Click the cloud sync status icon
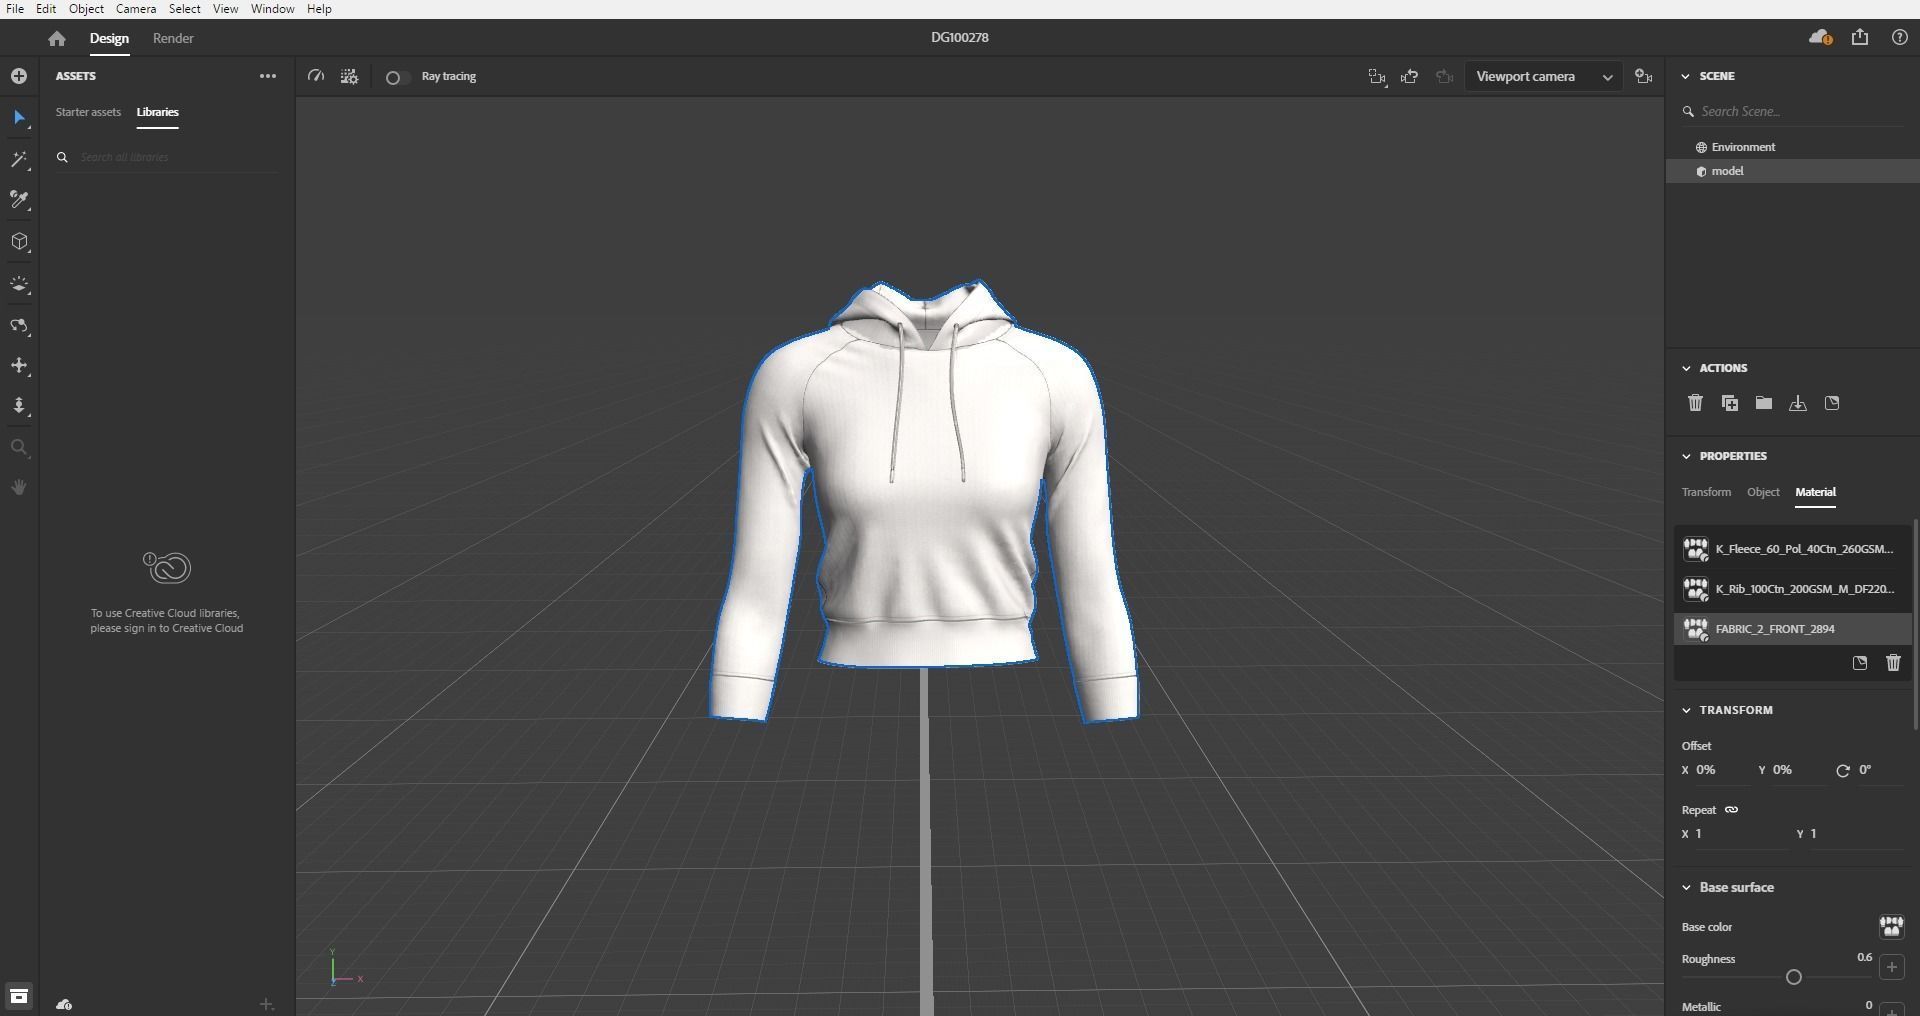The width and height of the screenshot is (1920, 1016). click(x=1820, y=37)
